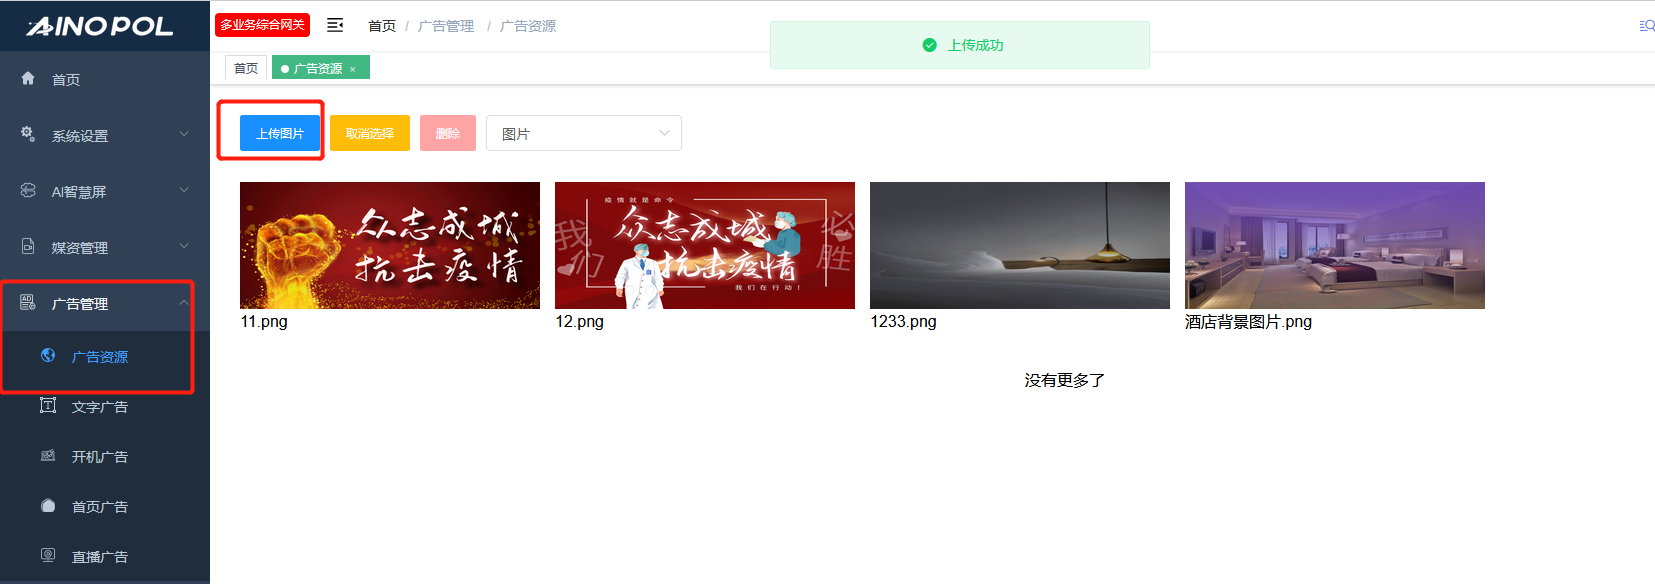Switch to the 首页 page tab
This screenshot has width=1655, height=584.
[x=246, y=68]
